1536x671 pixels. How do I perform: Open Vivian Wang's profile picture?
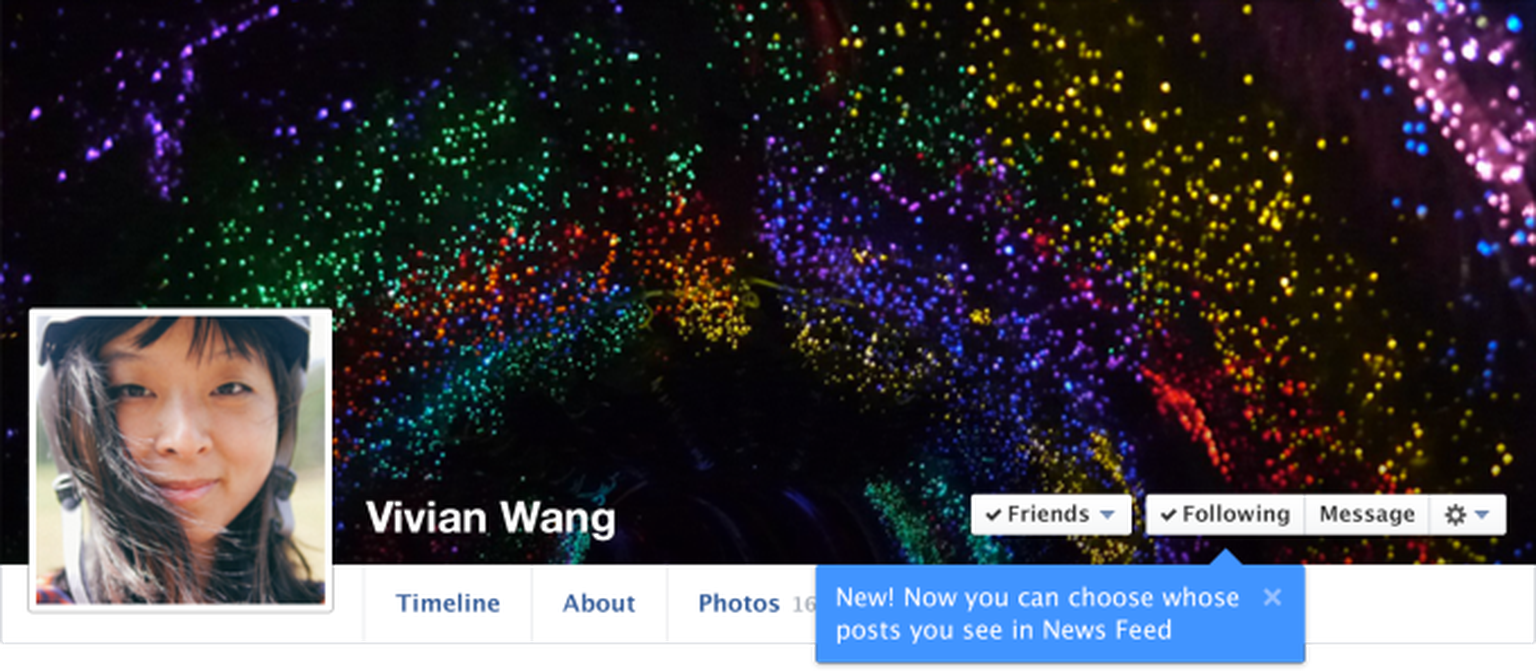tap(181, 460)
